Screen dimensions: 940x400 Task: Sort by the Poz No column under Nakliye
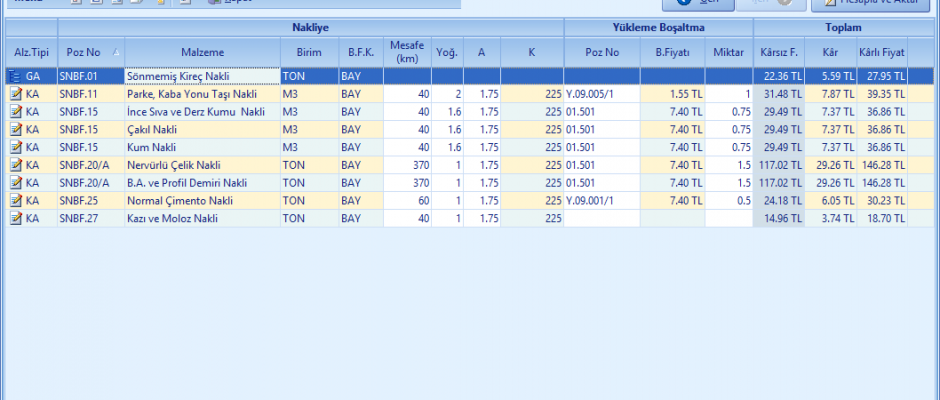pos(90,52)
